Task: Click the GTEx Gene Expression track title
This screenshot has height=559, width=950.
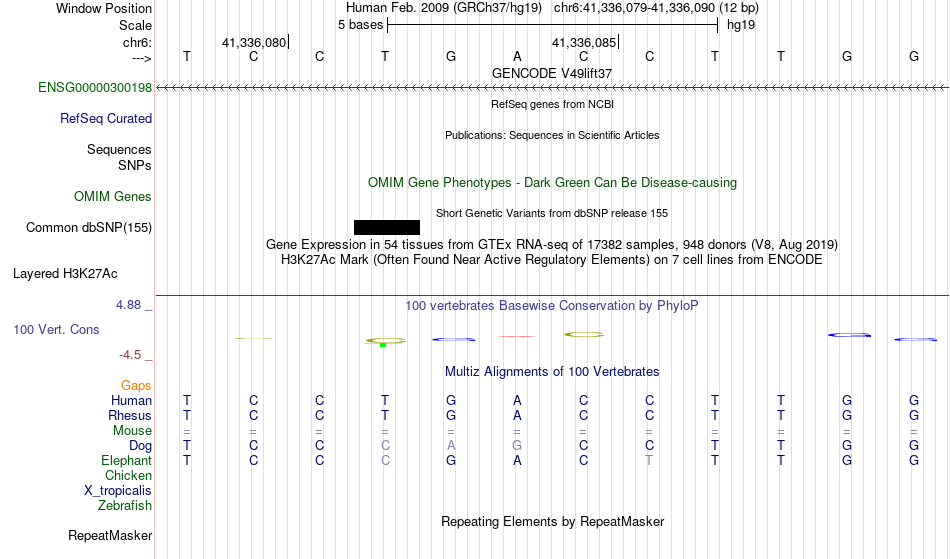Action: [x=552, y=245]
